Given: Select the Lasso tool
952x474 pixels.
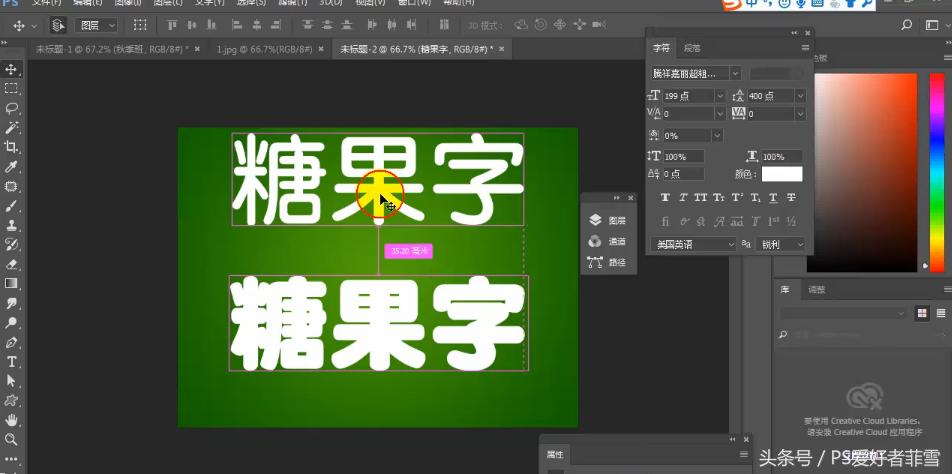Looking at the screenshot, I should click(11, 108).
